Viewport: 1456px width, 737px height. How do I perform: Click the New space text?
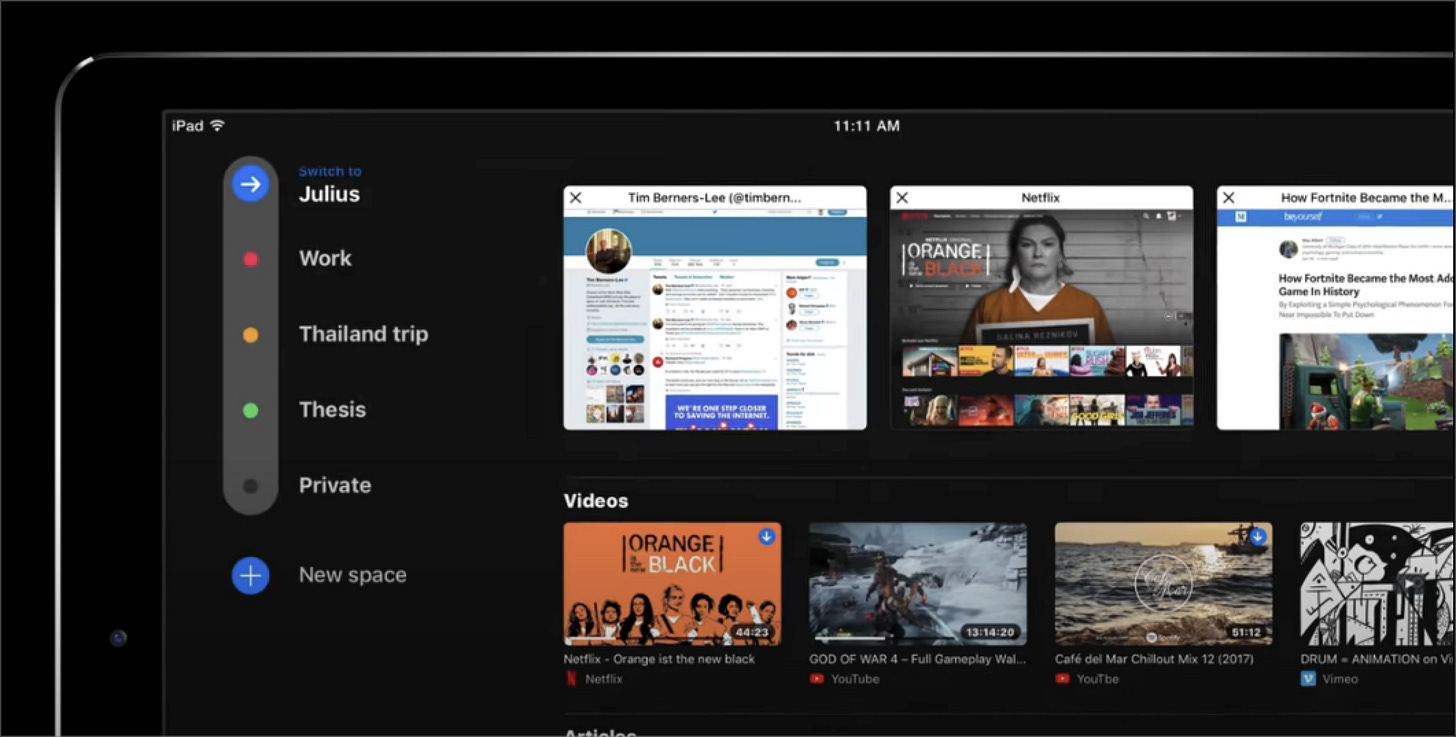coord(352,575)
